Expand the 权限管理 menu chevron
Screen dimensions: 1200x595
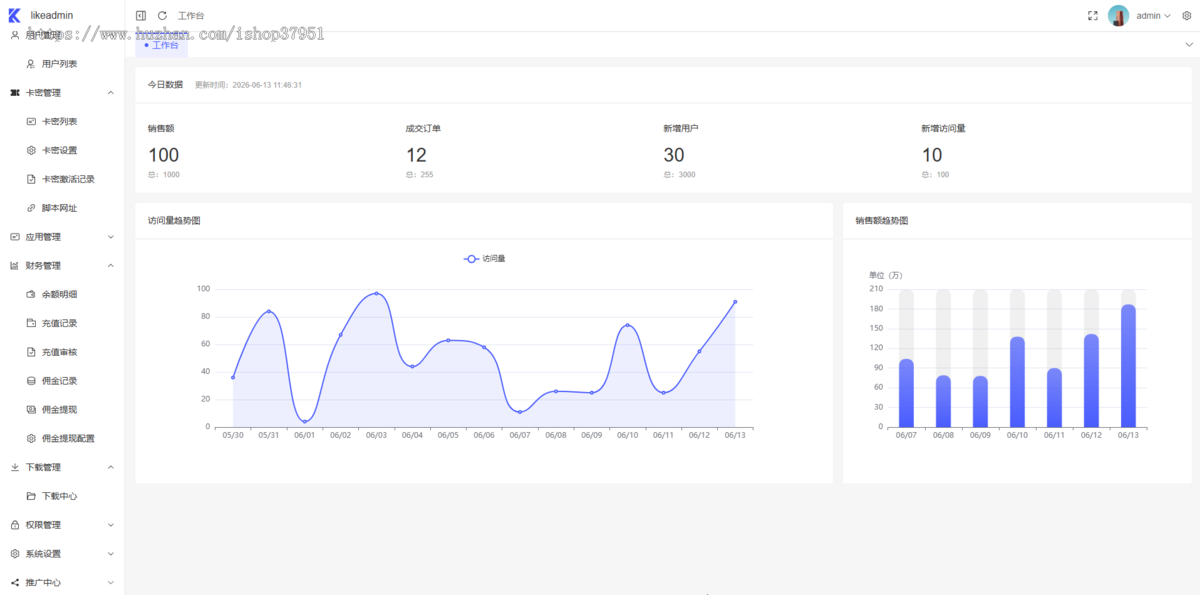tap(110, 525)
